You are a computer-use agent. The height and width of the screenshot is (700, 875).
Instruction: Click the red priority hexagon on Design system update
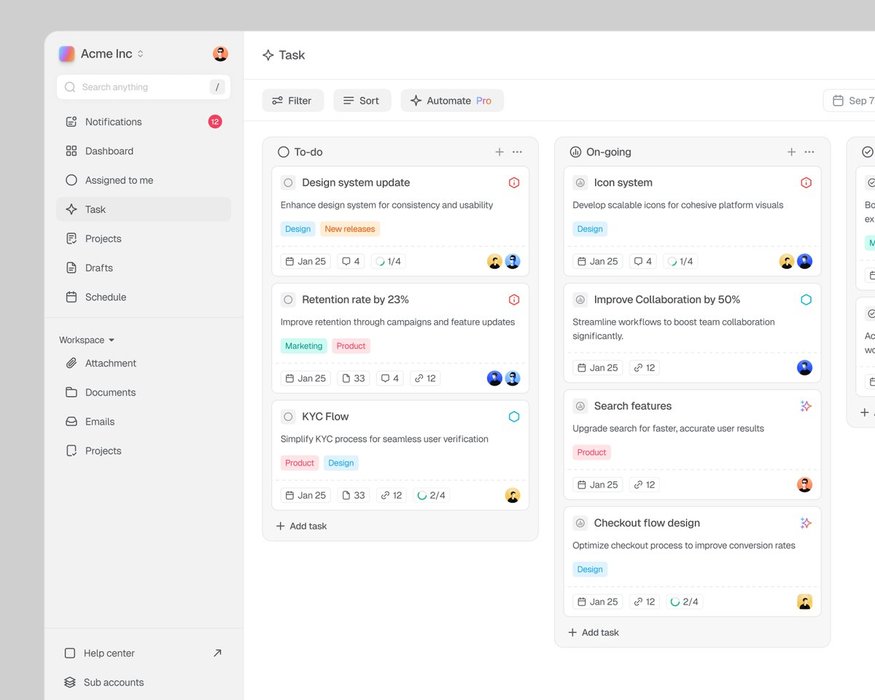[514, 183]
